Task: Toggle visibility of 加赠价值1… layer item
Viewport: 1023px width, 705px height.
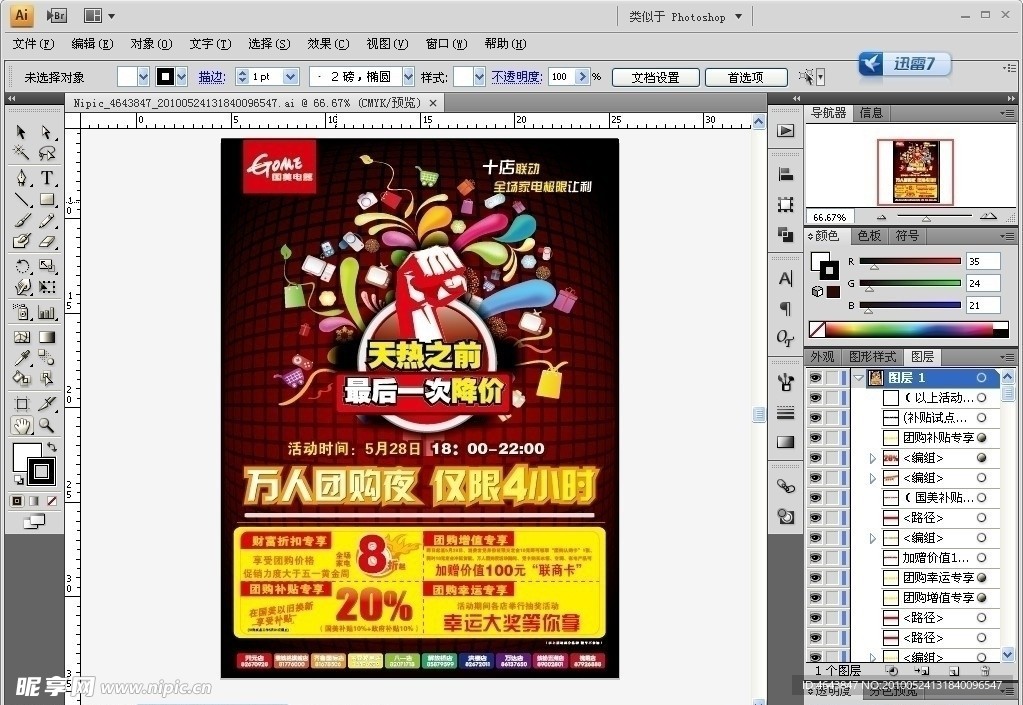Action: click(816, 558)
